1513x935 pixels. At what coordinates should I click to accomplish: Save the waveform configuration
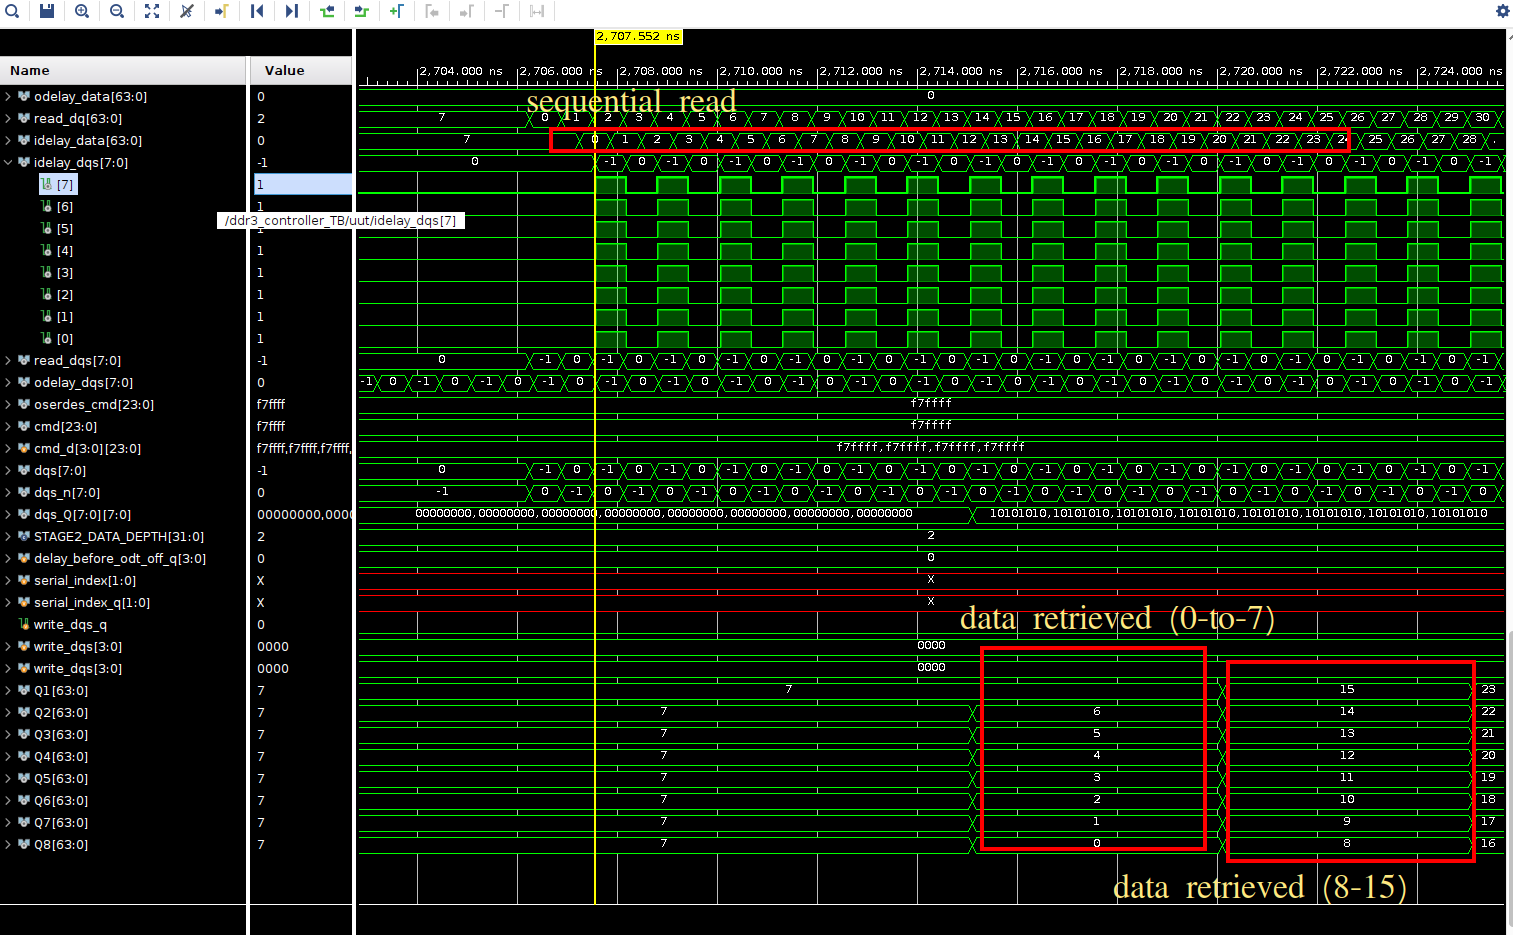pyautogui.click(x=47, y=11)
